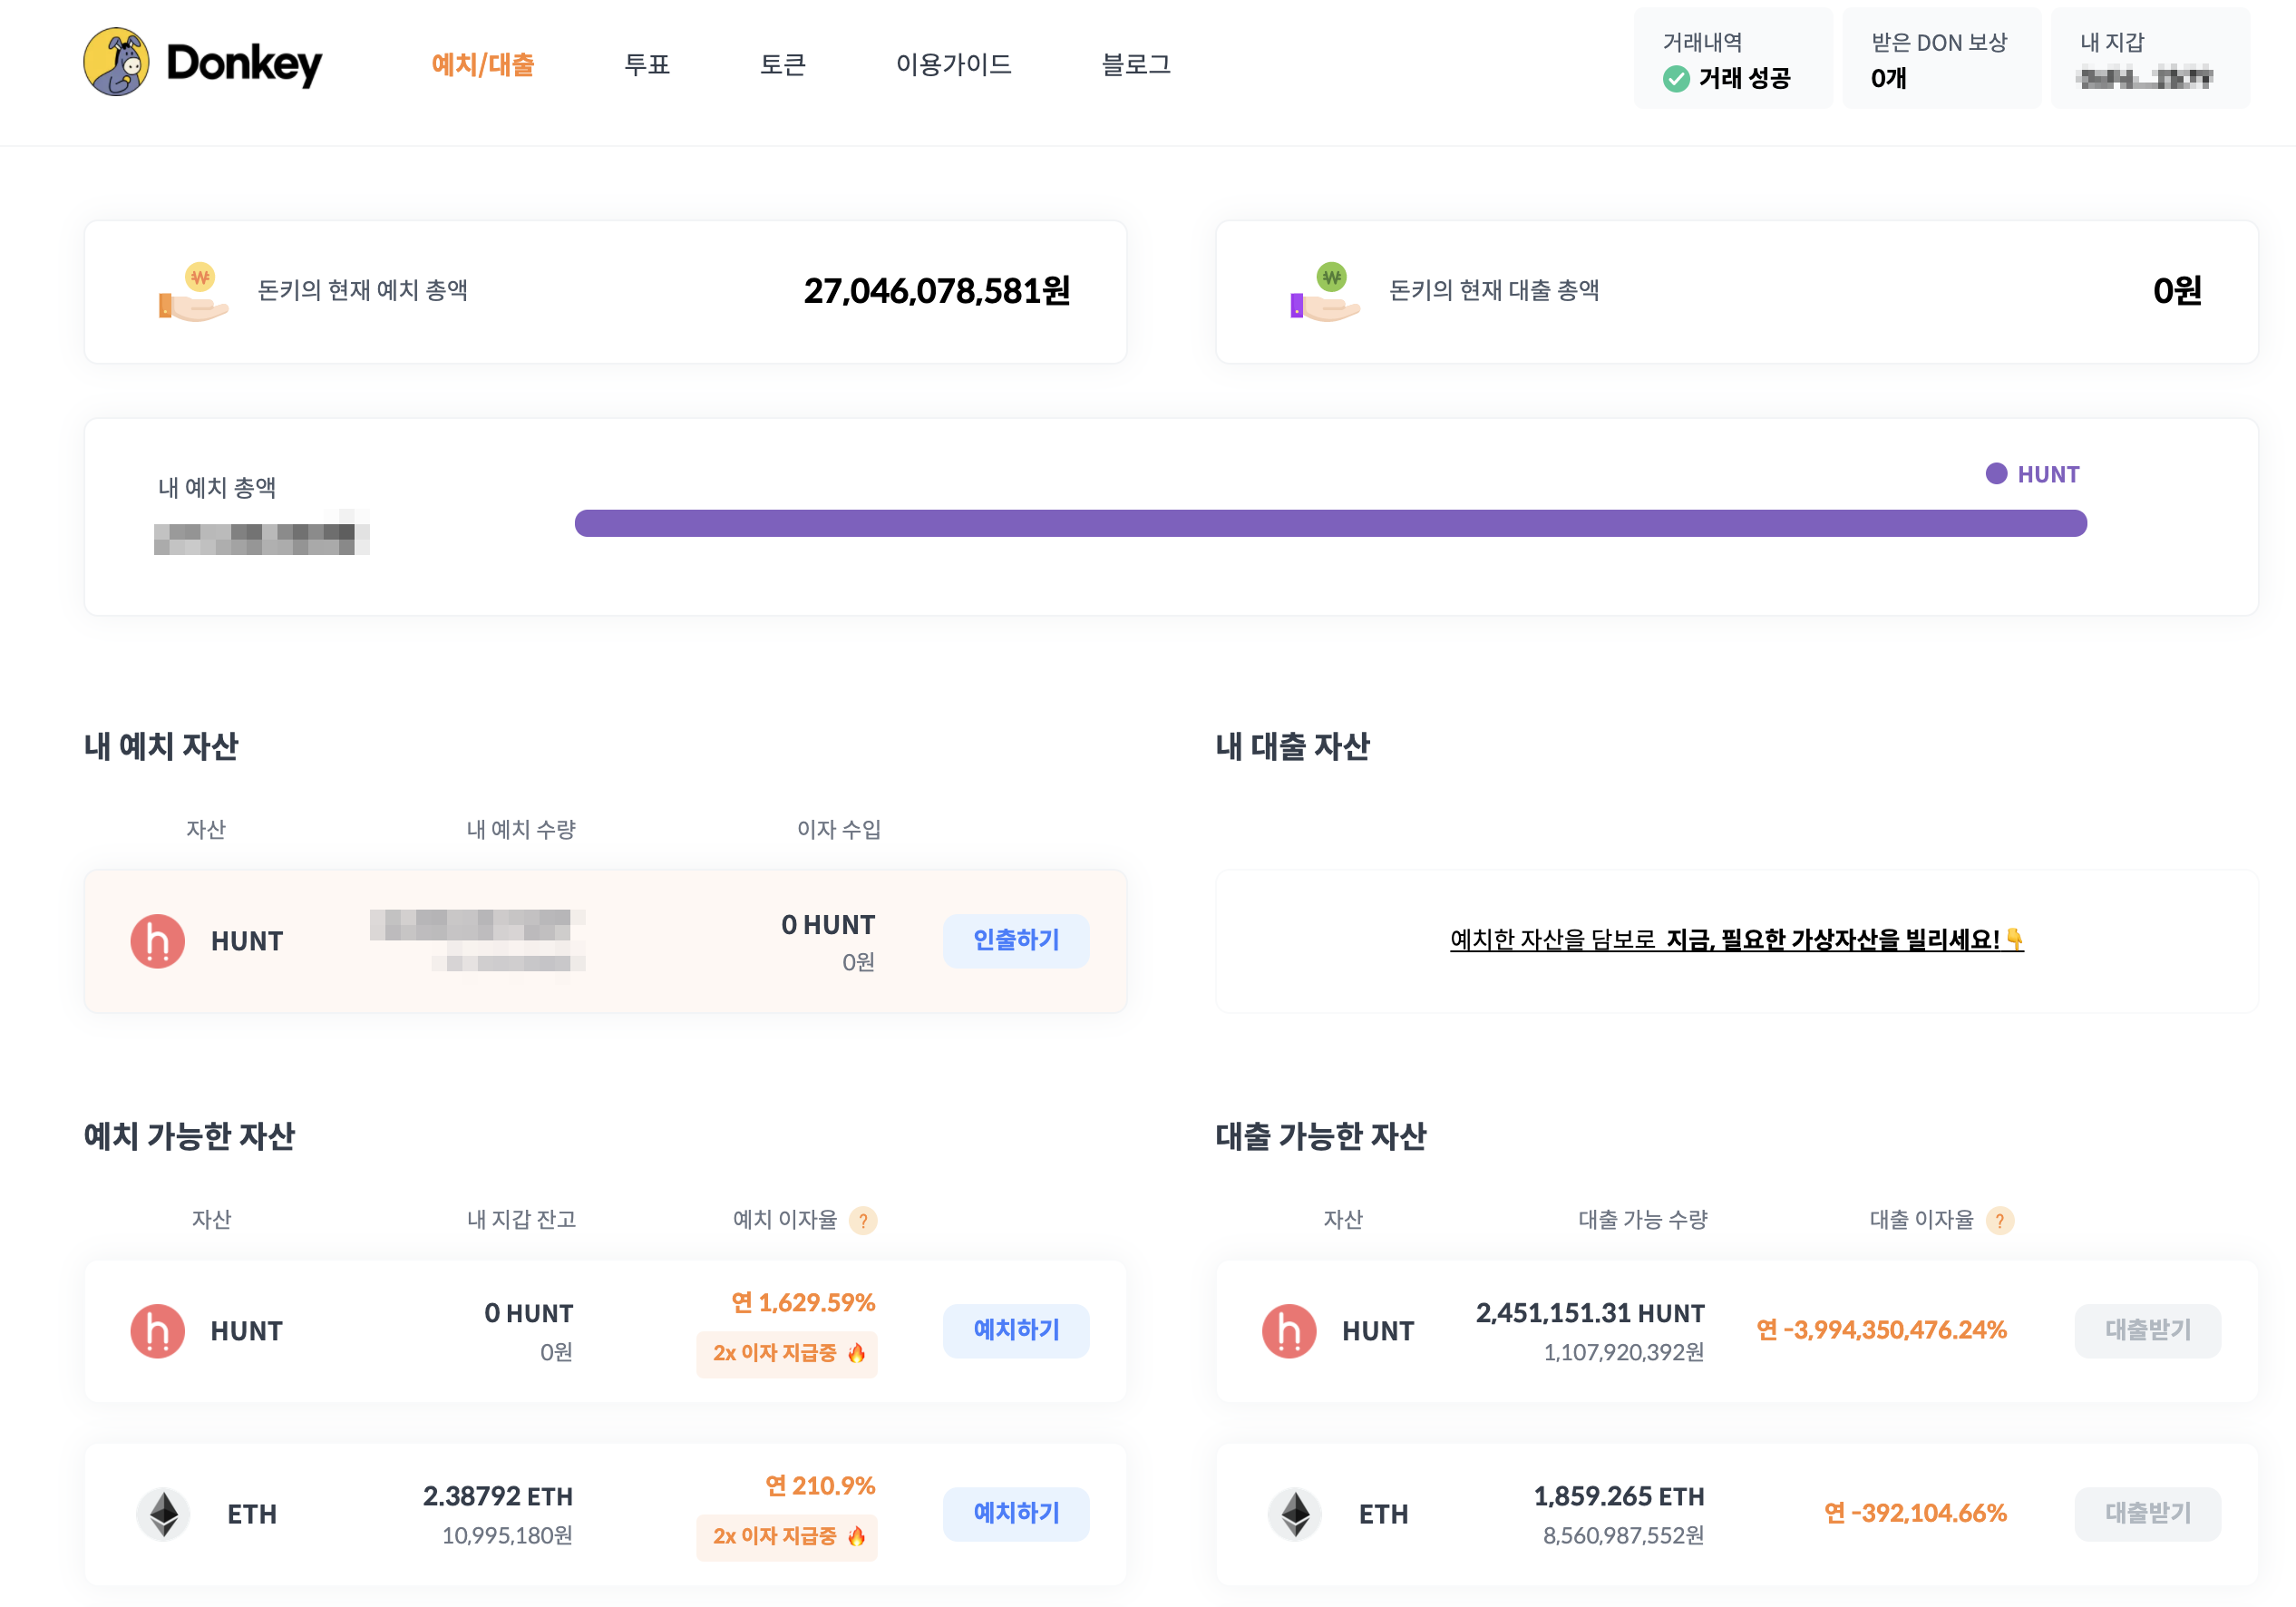Click the ETH icon in borrowable assets

pos(1295,1514)
